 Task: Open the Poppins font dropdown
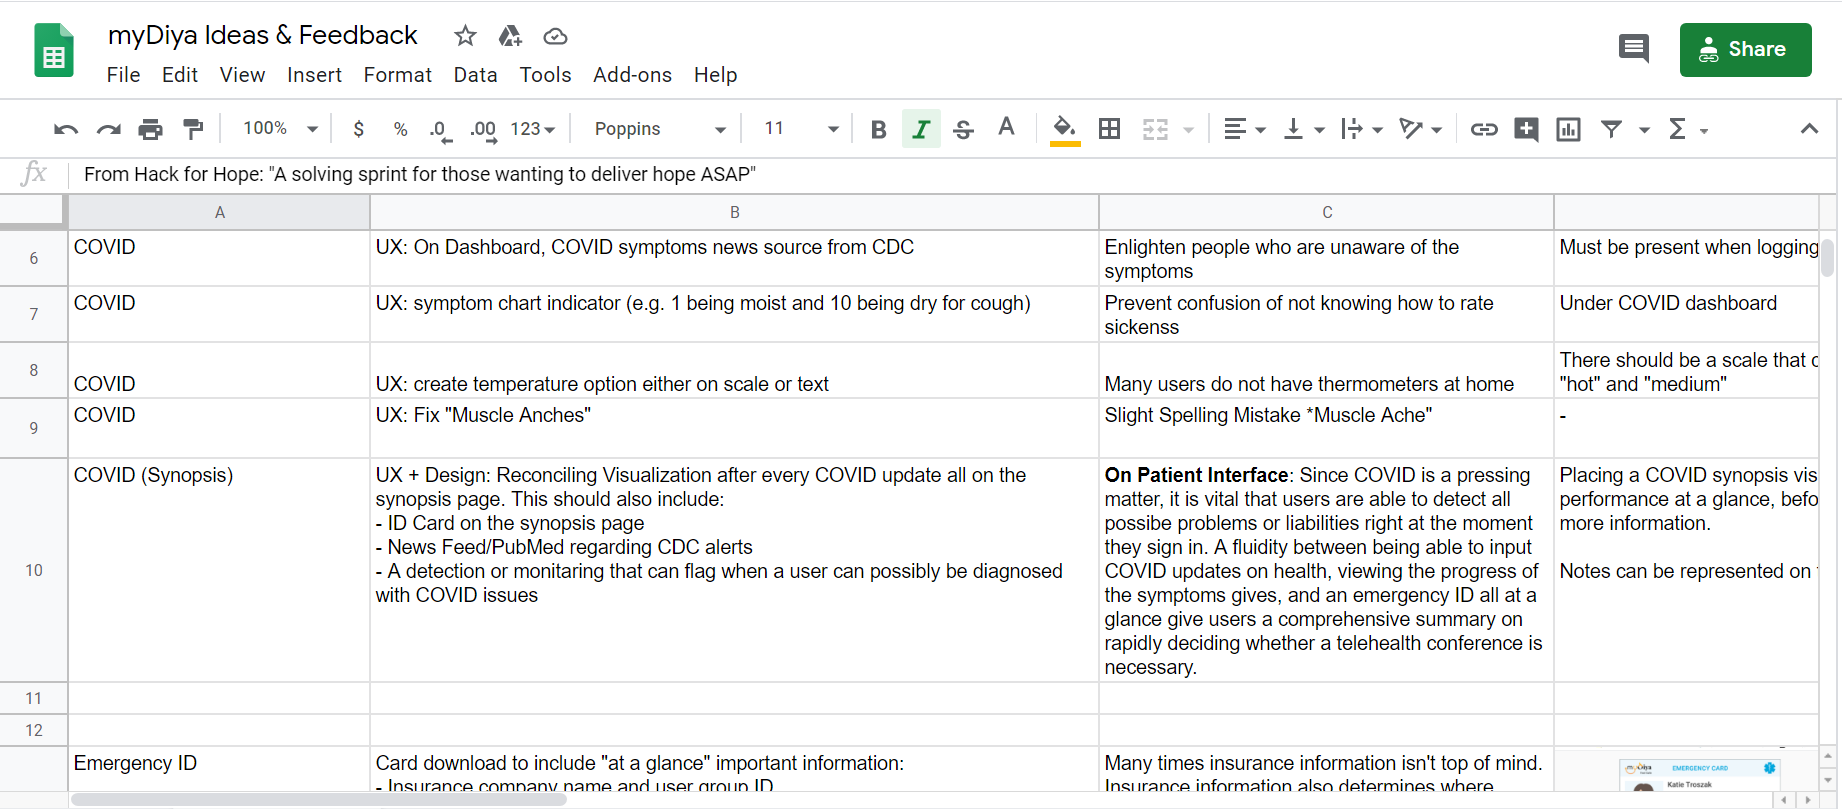point(659,129)
